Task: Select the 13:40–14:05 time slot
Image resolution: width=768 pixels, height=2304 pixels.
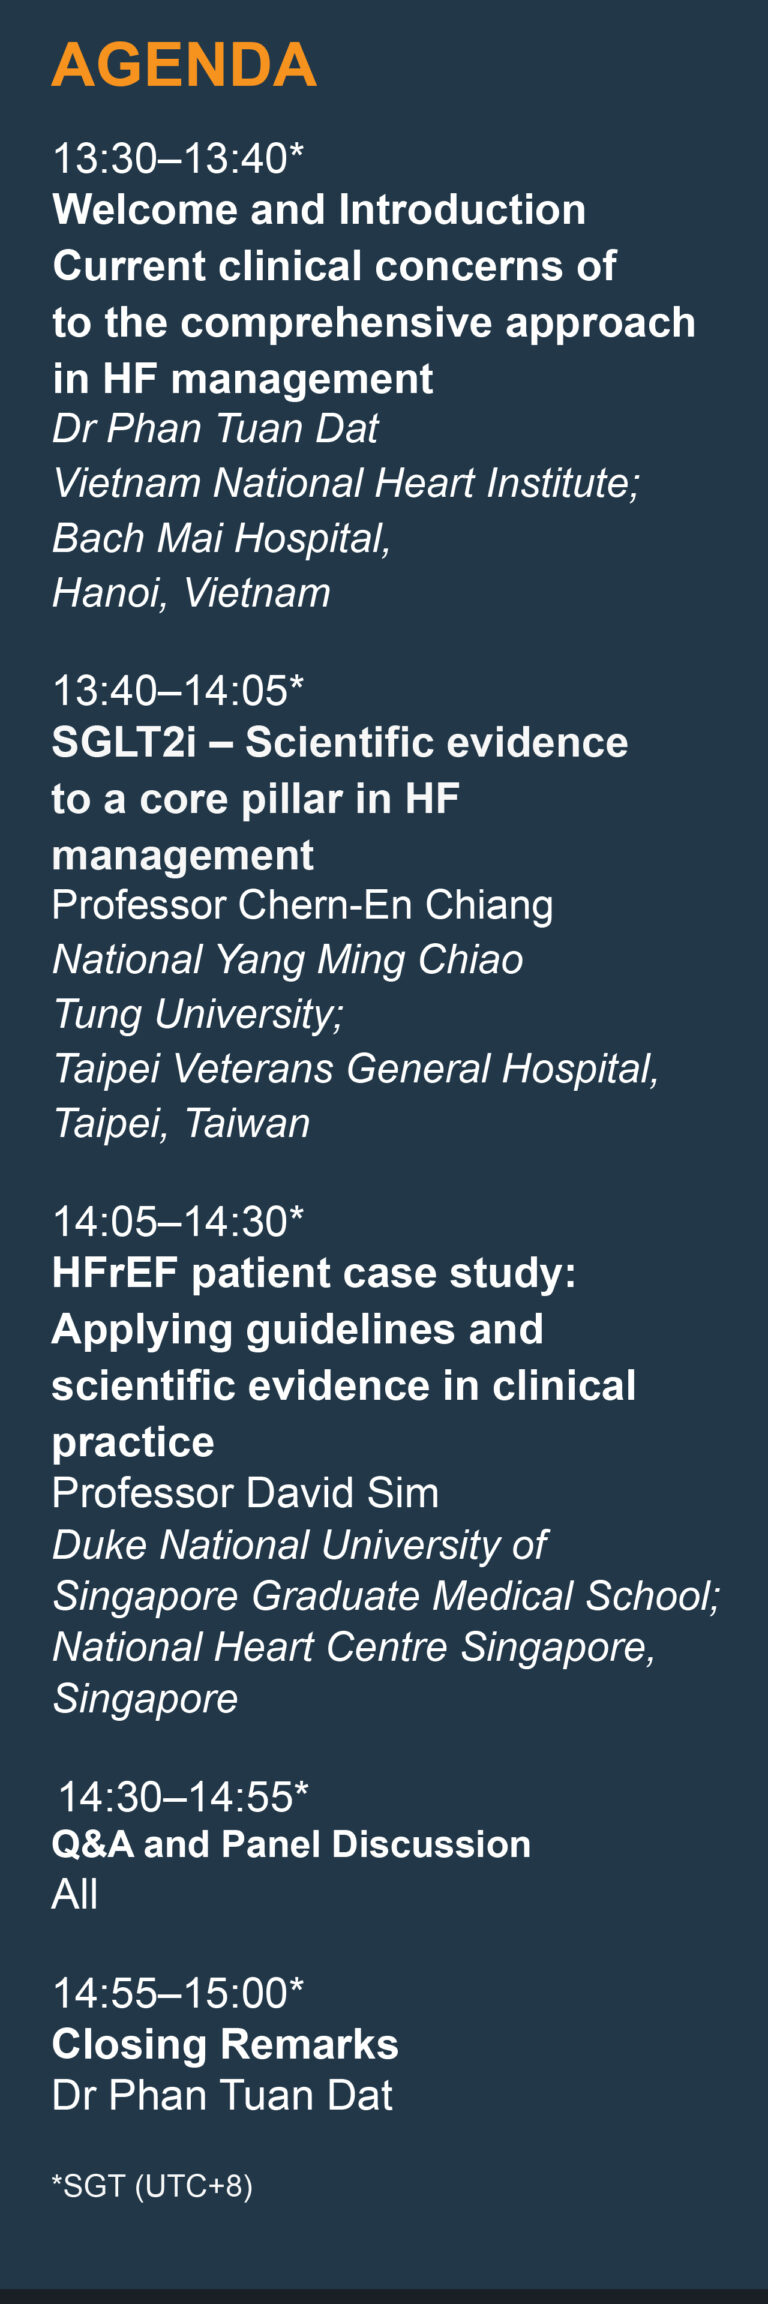Action: 178,691
